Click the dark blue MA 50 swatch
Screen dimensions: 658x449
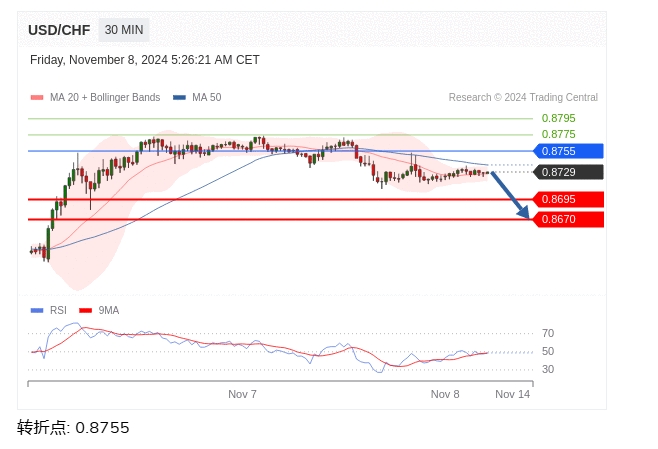pyautogui.click(x=180, y=97)
